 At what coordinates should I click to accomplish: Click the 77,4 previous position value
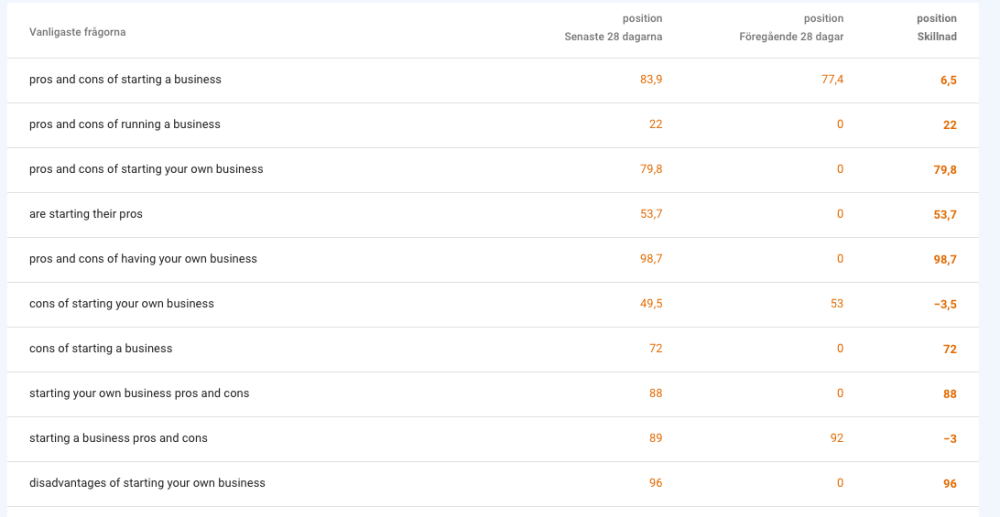coord(832,79)
